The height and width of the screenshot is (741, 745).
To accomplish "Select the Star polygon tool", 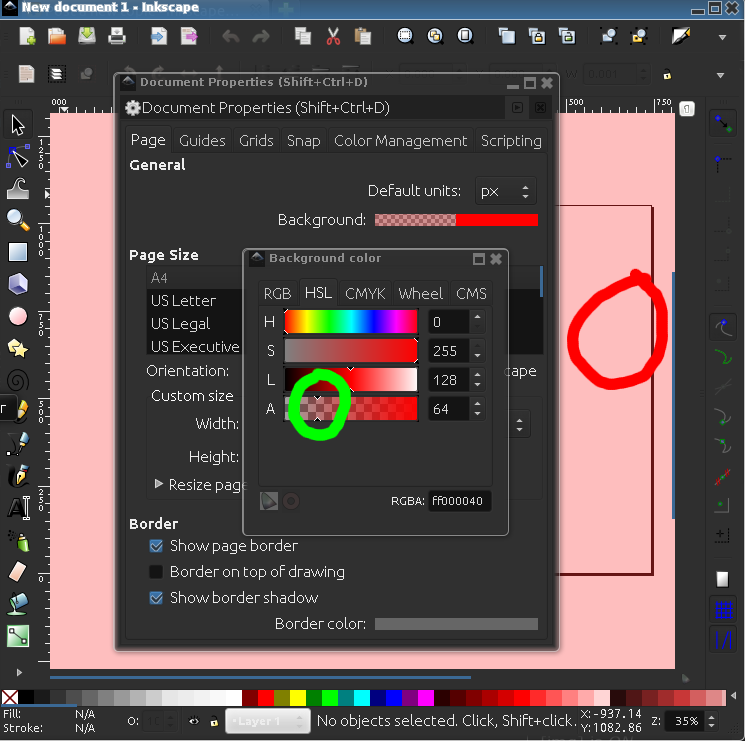I will [17, 348].
